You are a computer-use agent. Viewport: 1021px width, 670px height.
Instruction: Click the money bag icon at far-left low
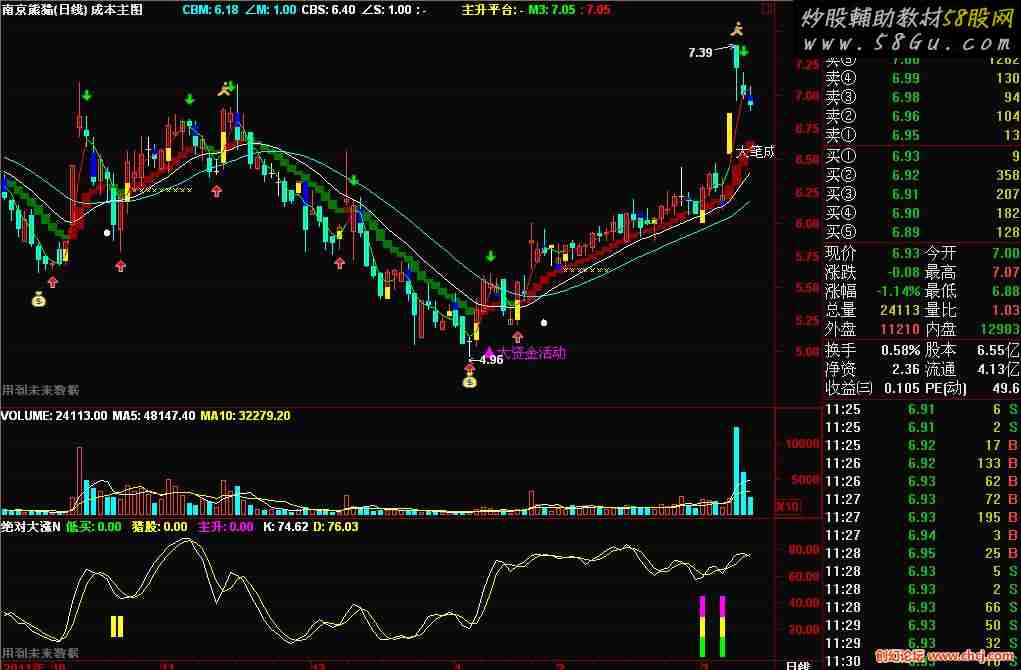(x=39, y=300)
